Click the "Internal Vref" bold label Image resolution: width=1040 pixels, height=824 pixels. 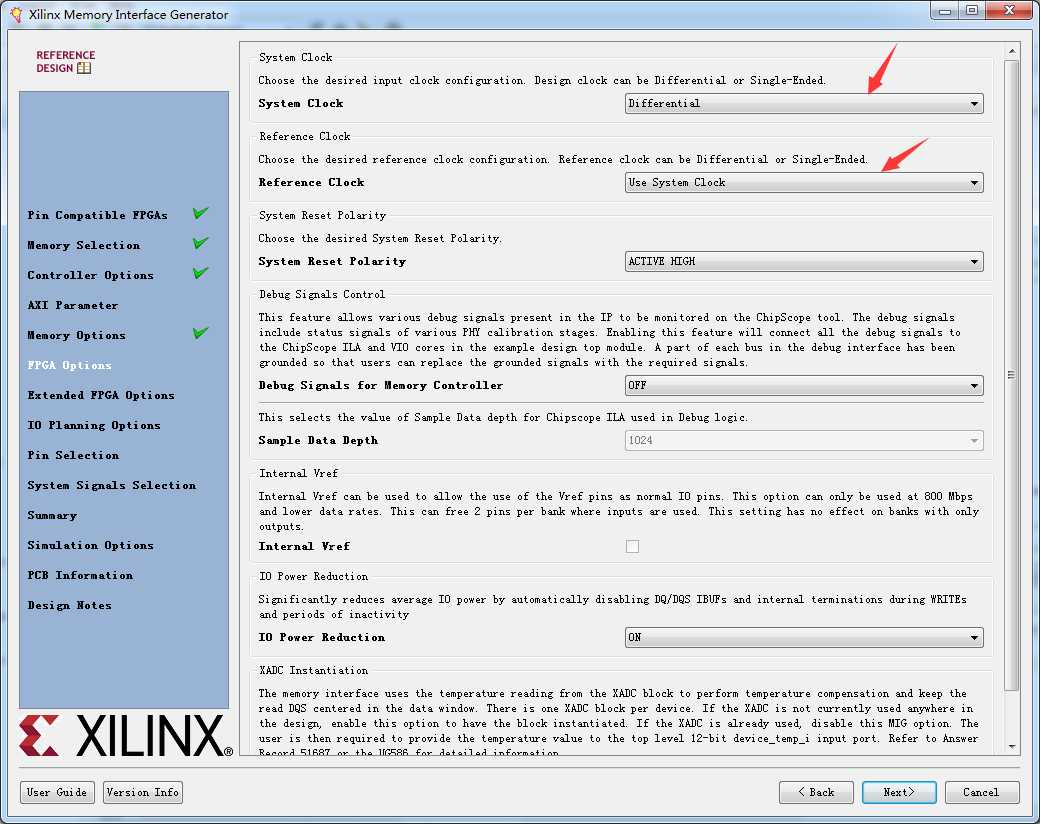[x=304, y=546]
